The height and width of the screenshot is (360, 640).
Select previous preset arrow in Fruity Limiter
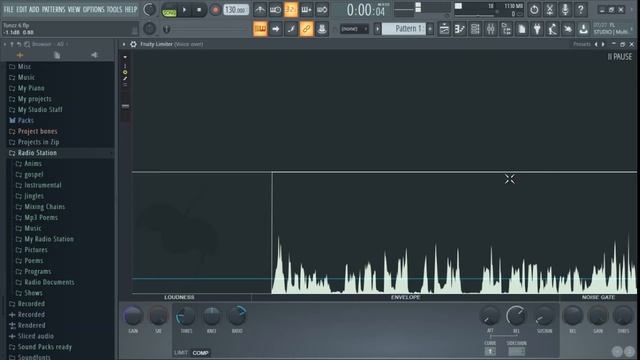(x=596, y=44)
